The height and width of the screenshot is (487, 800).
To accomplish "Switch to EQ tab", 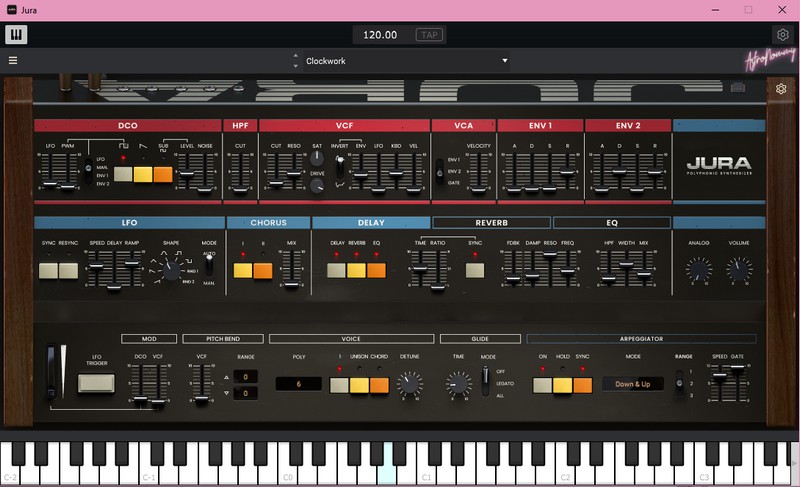I will click(612, 223).
